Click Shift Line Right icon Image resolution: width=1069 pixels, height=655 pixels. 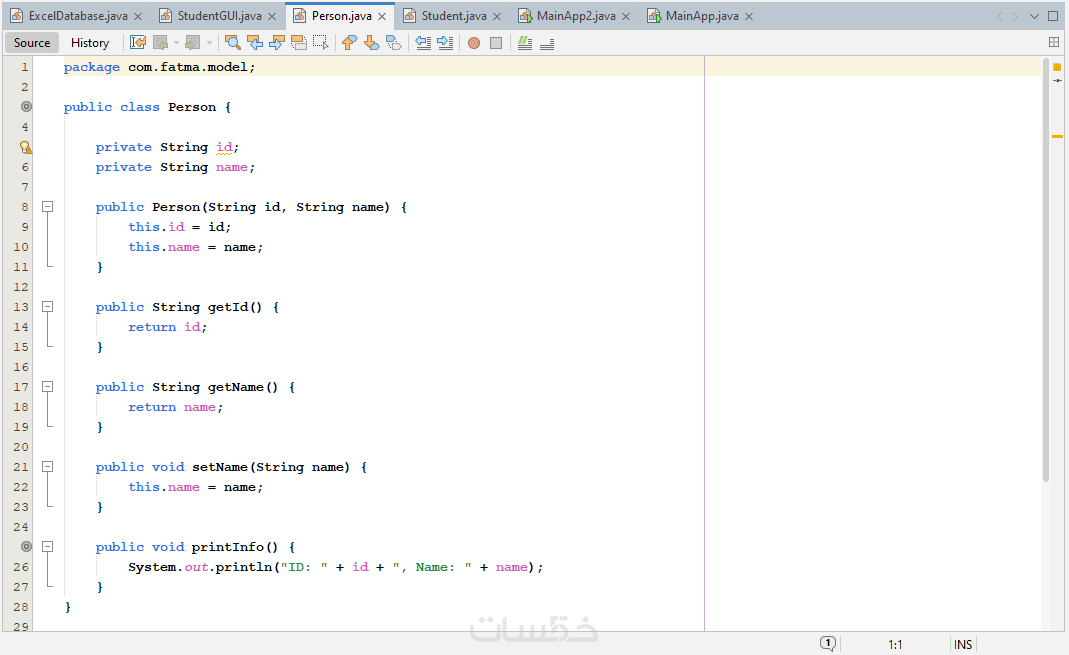tap(445, 43)
